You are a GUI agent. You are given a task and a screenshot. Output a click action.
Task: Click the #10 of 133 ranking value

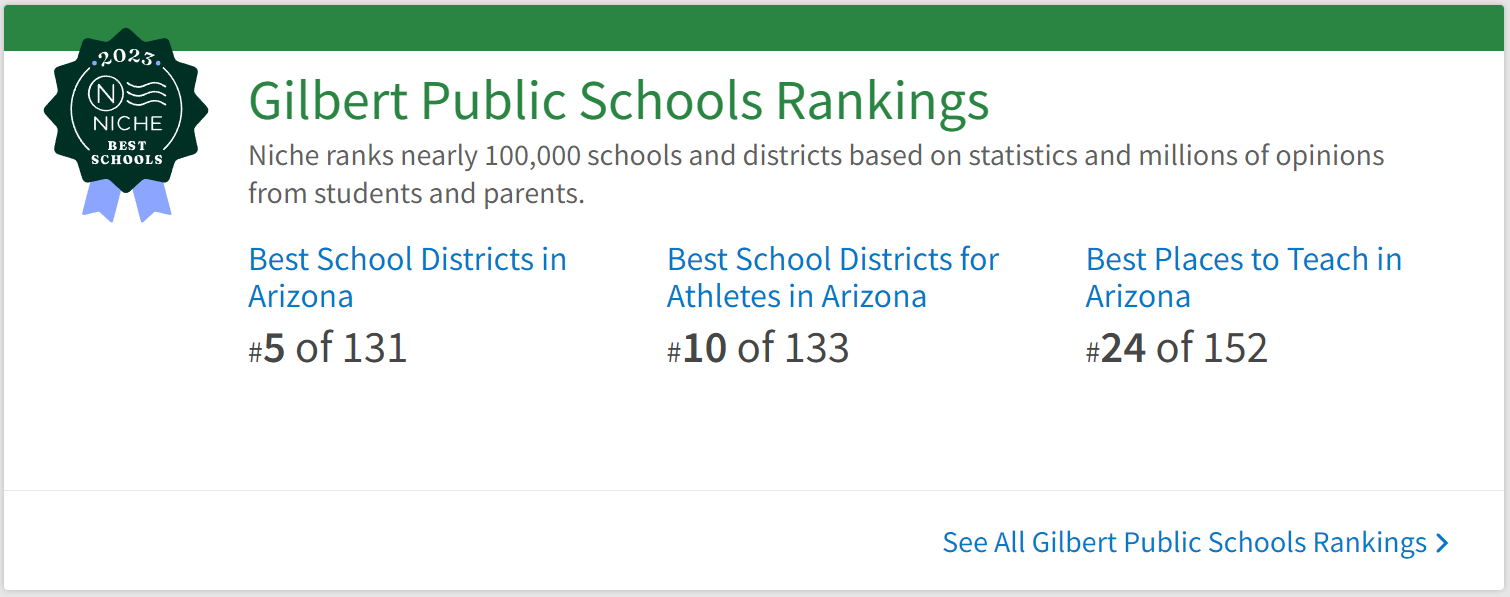point(758,348)
